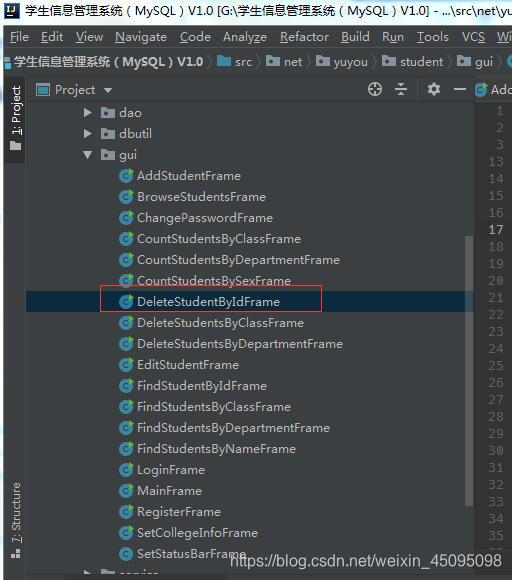The width and height of the screenshot is (512, 580).
Task: Click FindStudentsByClassFrame class icon
Action: (x=126, y=407)
